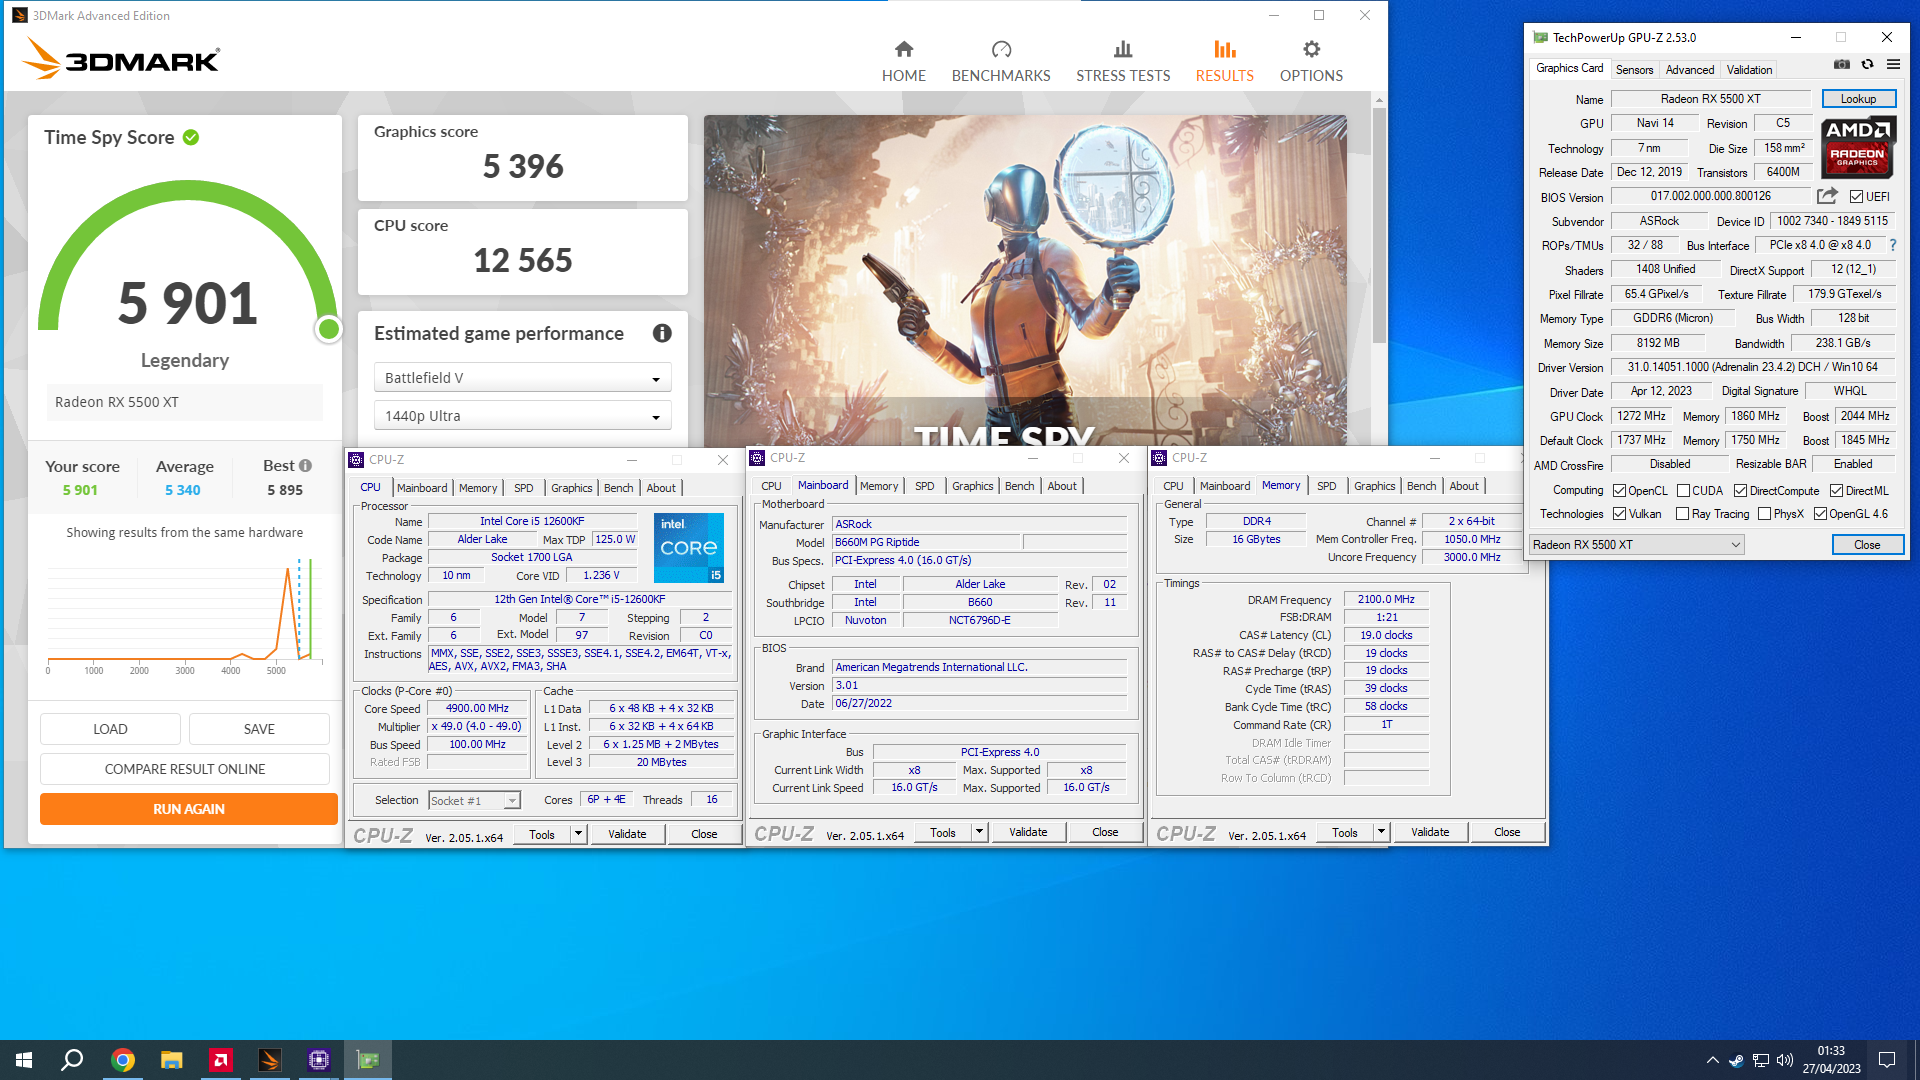Click the question mark beside Bus Interface
This screenshot has height=1080, width=1920.
1892,245
